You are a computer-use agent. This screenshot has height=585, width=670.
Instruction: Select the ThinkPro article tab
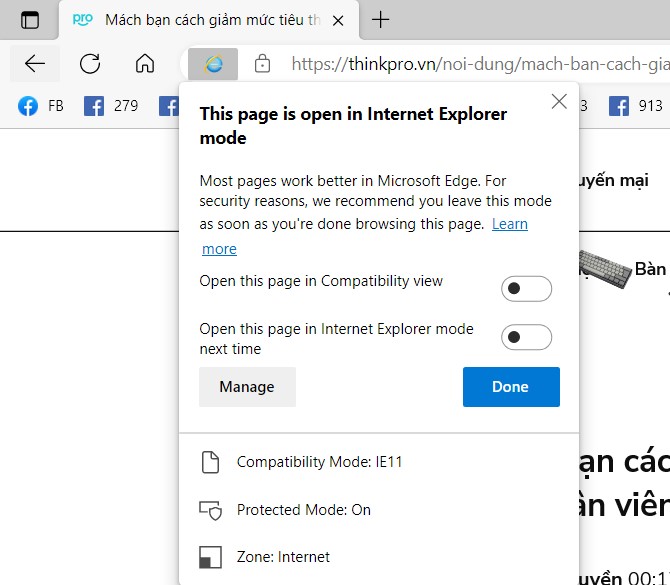209,20
